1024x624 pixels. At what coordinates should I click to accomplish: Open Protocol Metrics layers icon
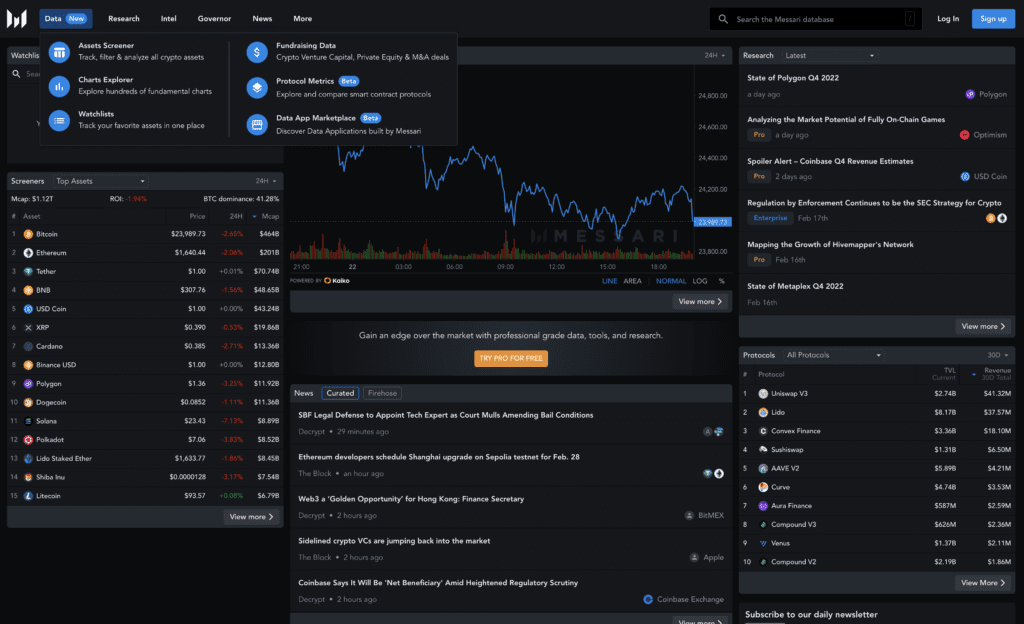(x=257, y=87)
